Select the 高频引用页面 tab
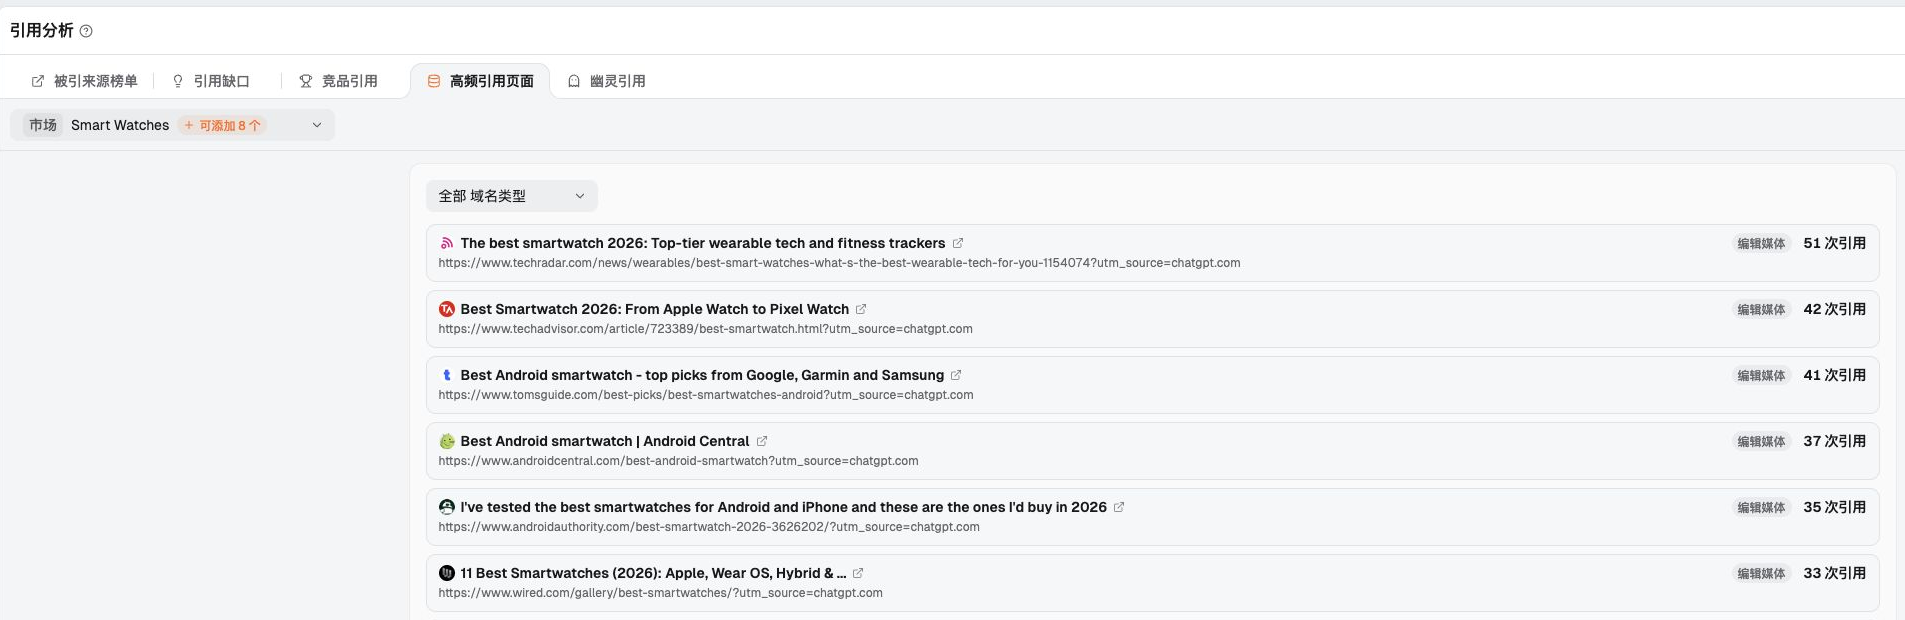1905x620 pixels. (x=480, y=81)
